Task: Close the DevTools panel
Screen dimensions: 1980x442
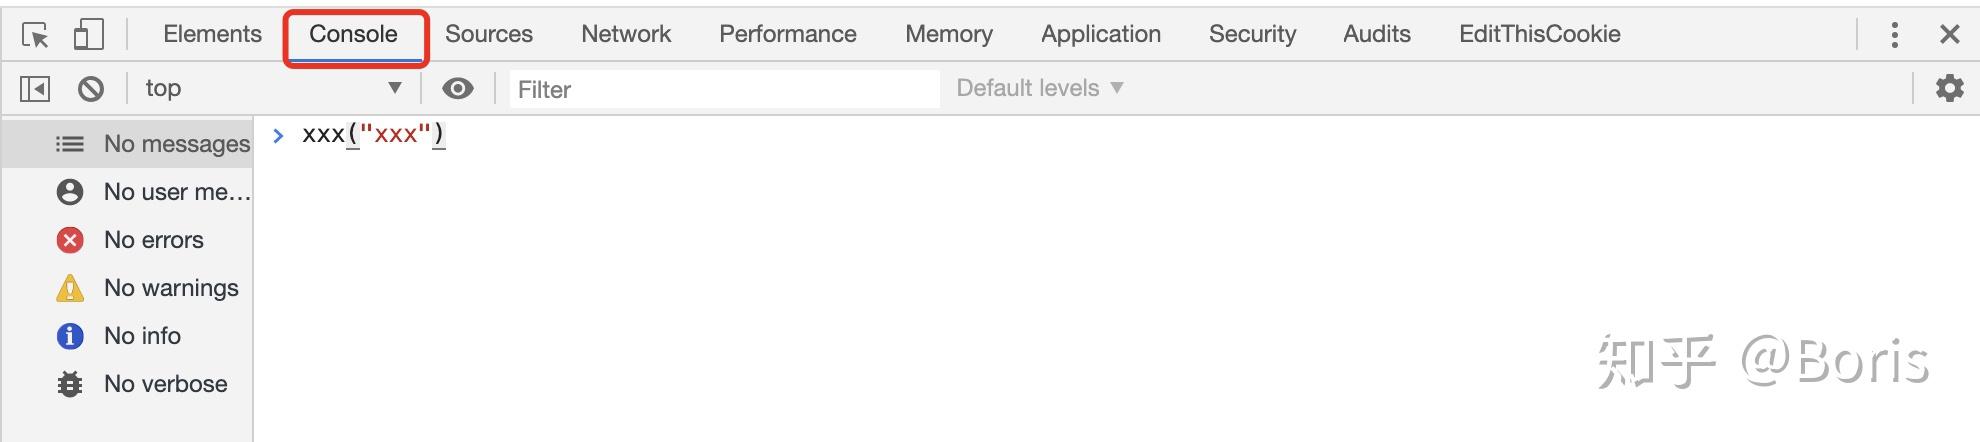Action: 1949,35
